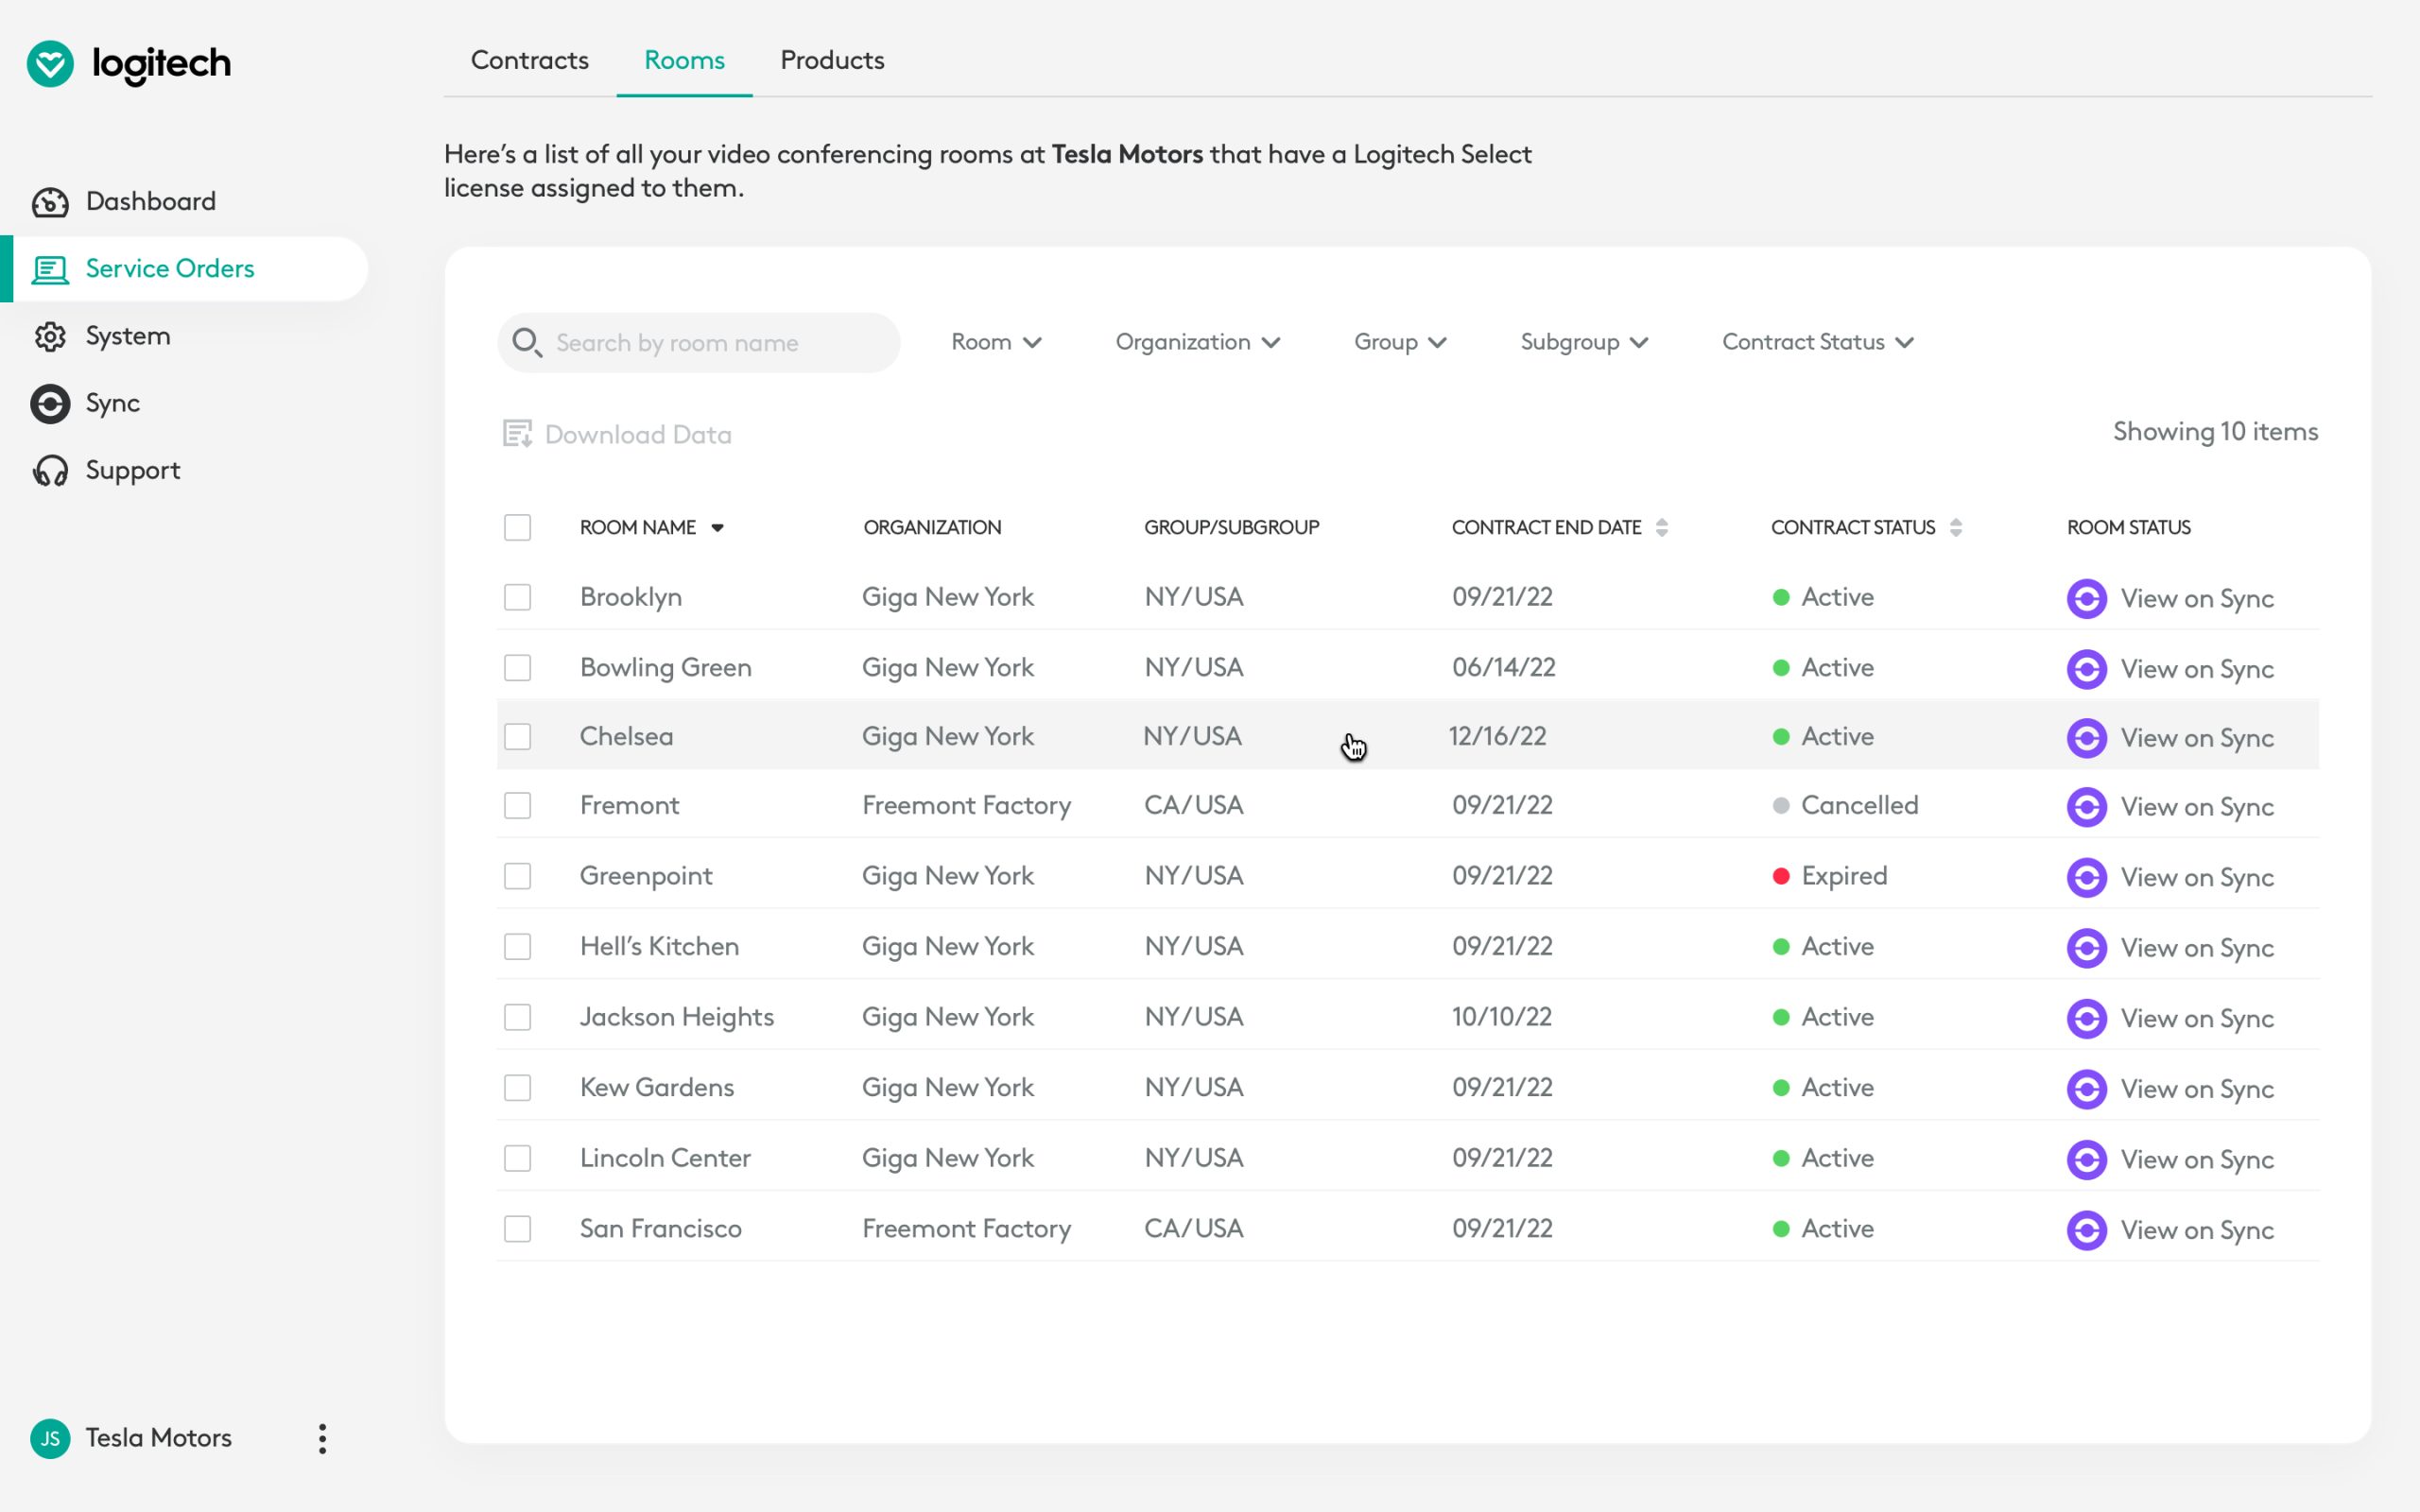Focus the Search by room name field
The width and height of the screenshot is (2420, 1512).
(x=698, y=343)
